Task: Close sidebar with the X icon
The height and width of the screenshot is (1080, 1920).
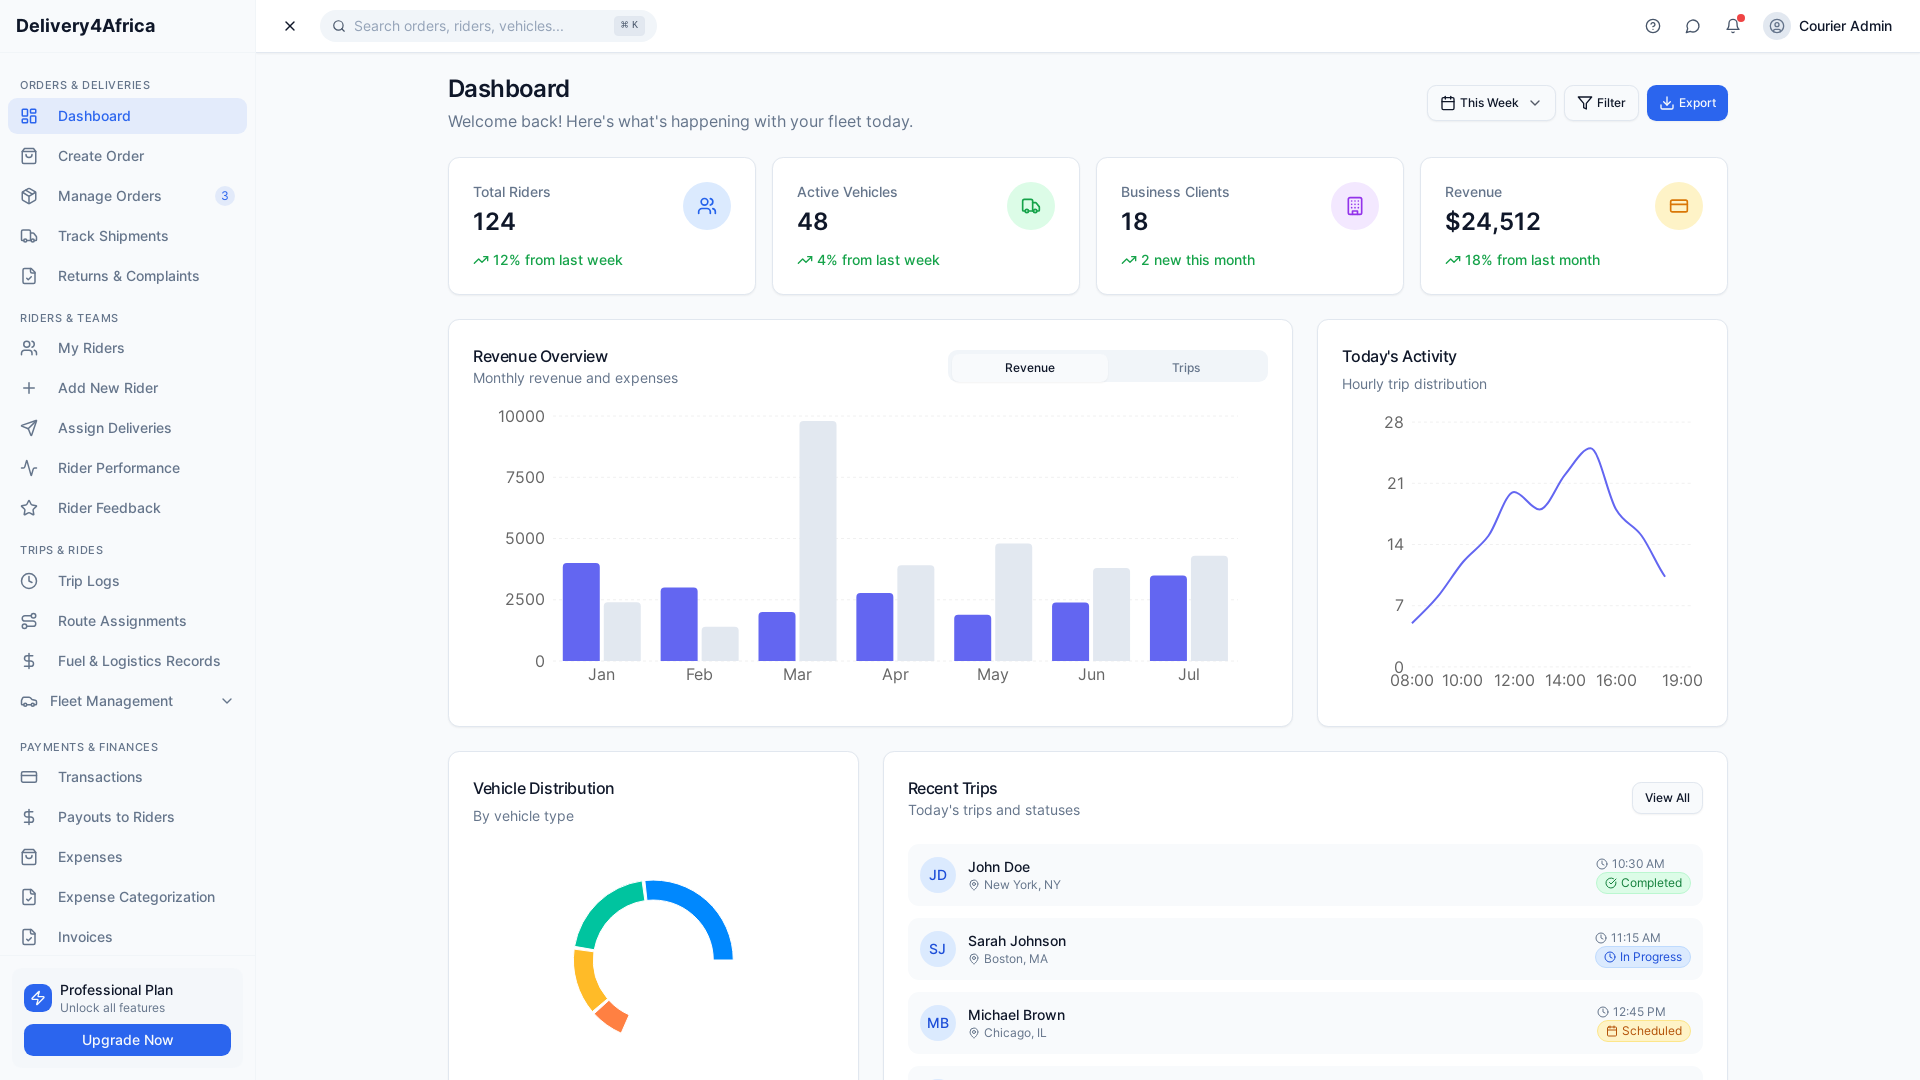Action: [x=290, y=26]
